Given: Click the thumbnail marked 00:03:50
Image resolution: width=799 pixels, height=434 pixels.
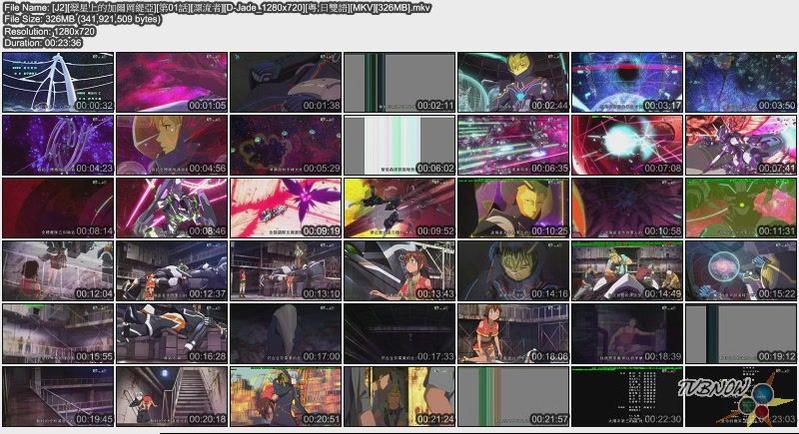Looking at the screenshot, I should [741, 82].
